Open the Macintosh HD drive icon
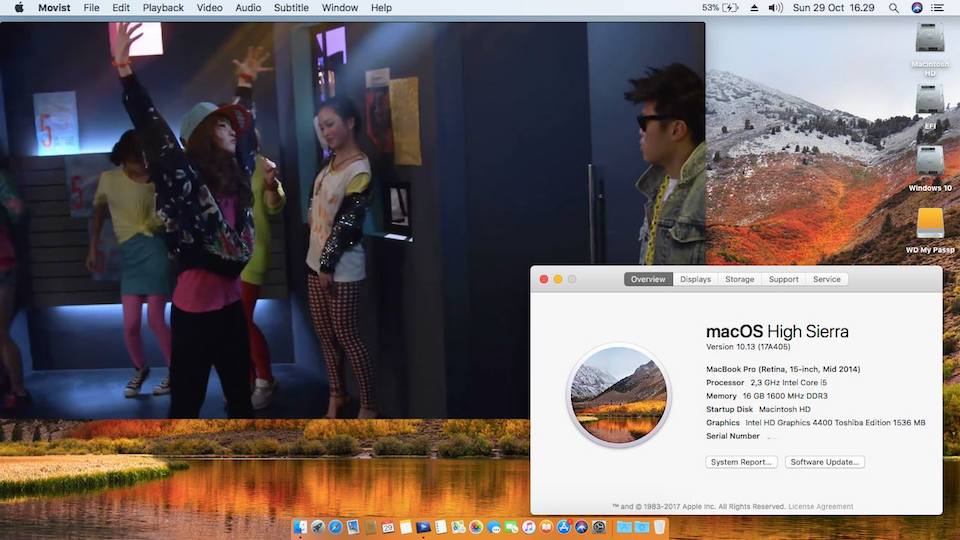 930,40
